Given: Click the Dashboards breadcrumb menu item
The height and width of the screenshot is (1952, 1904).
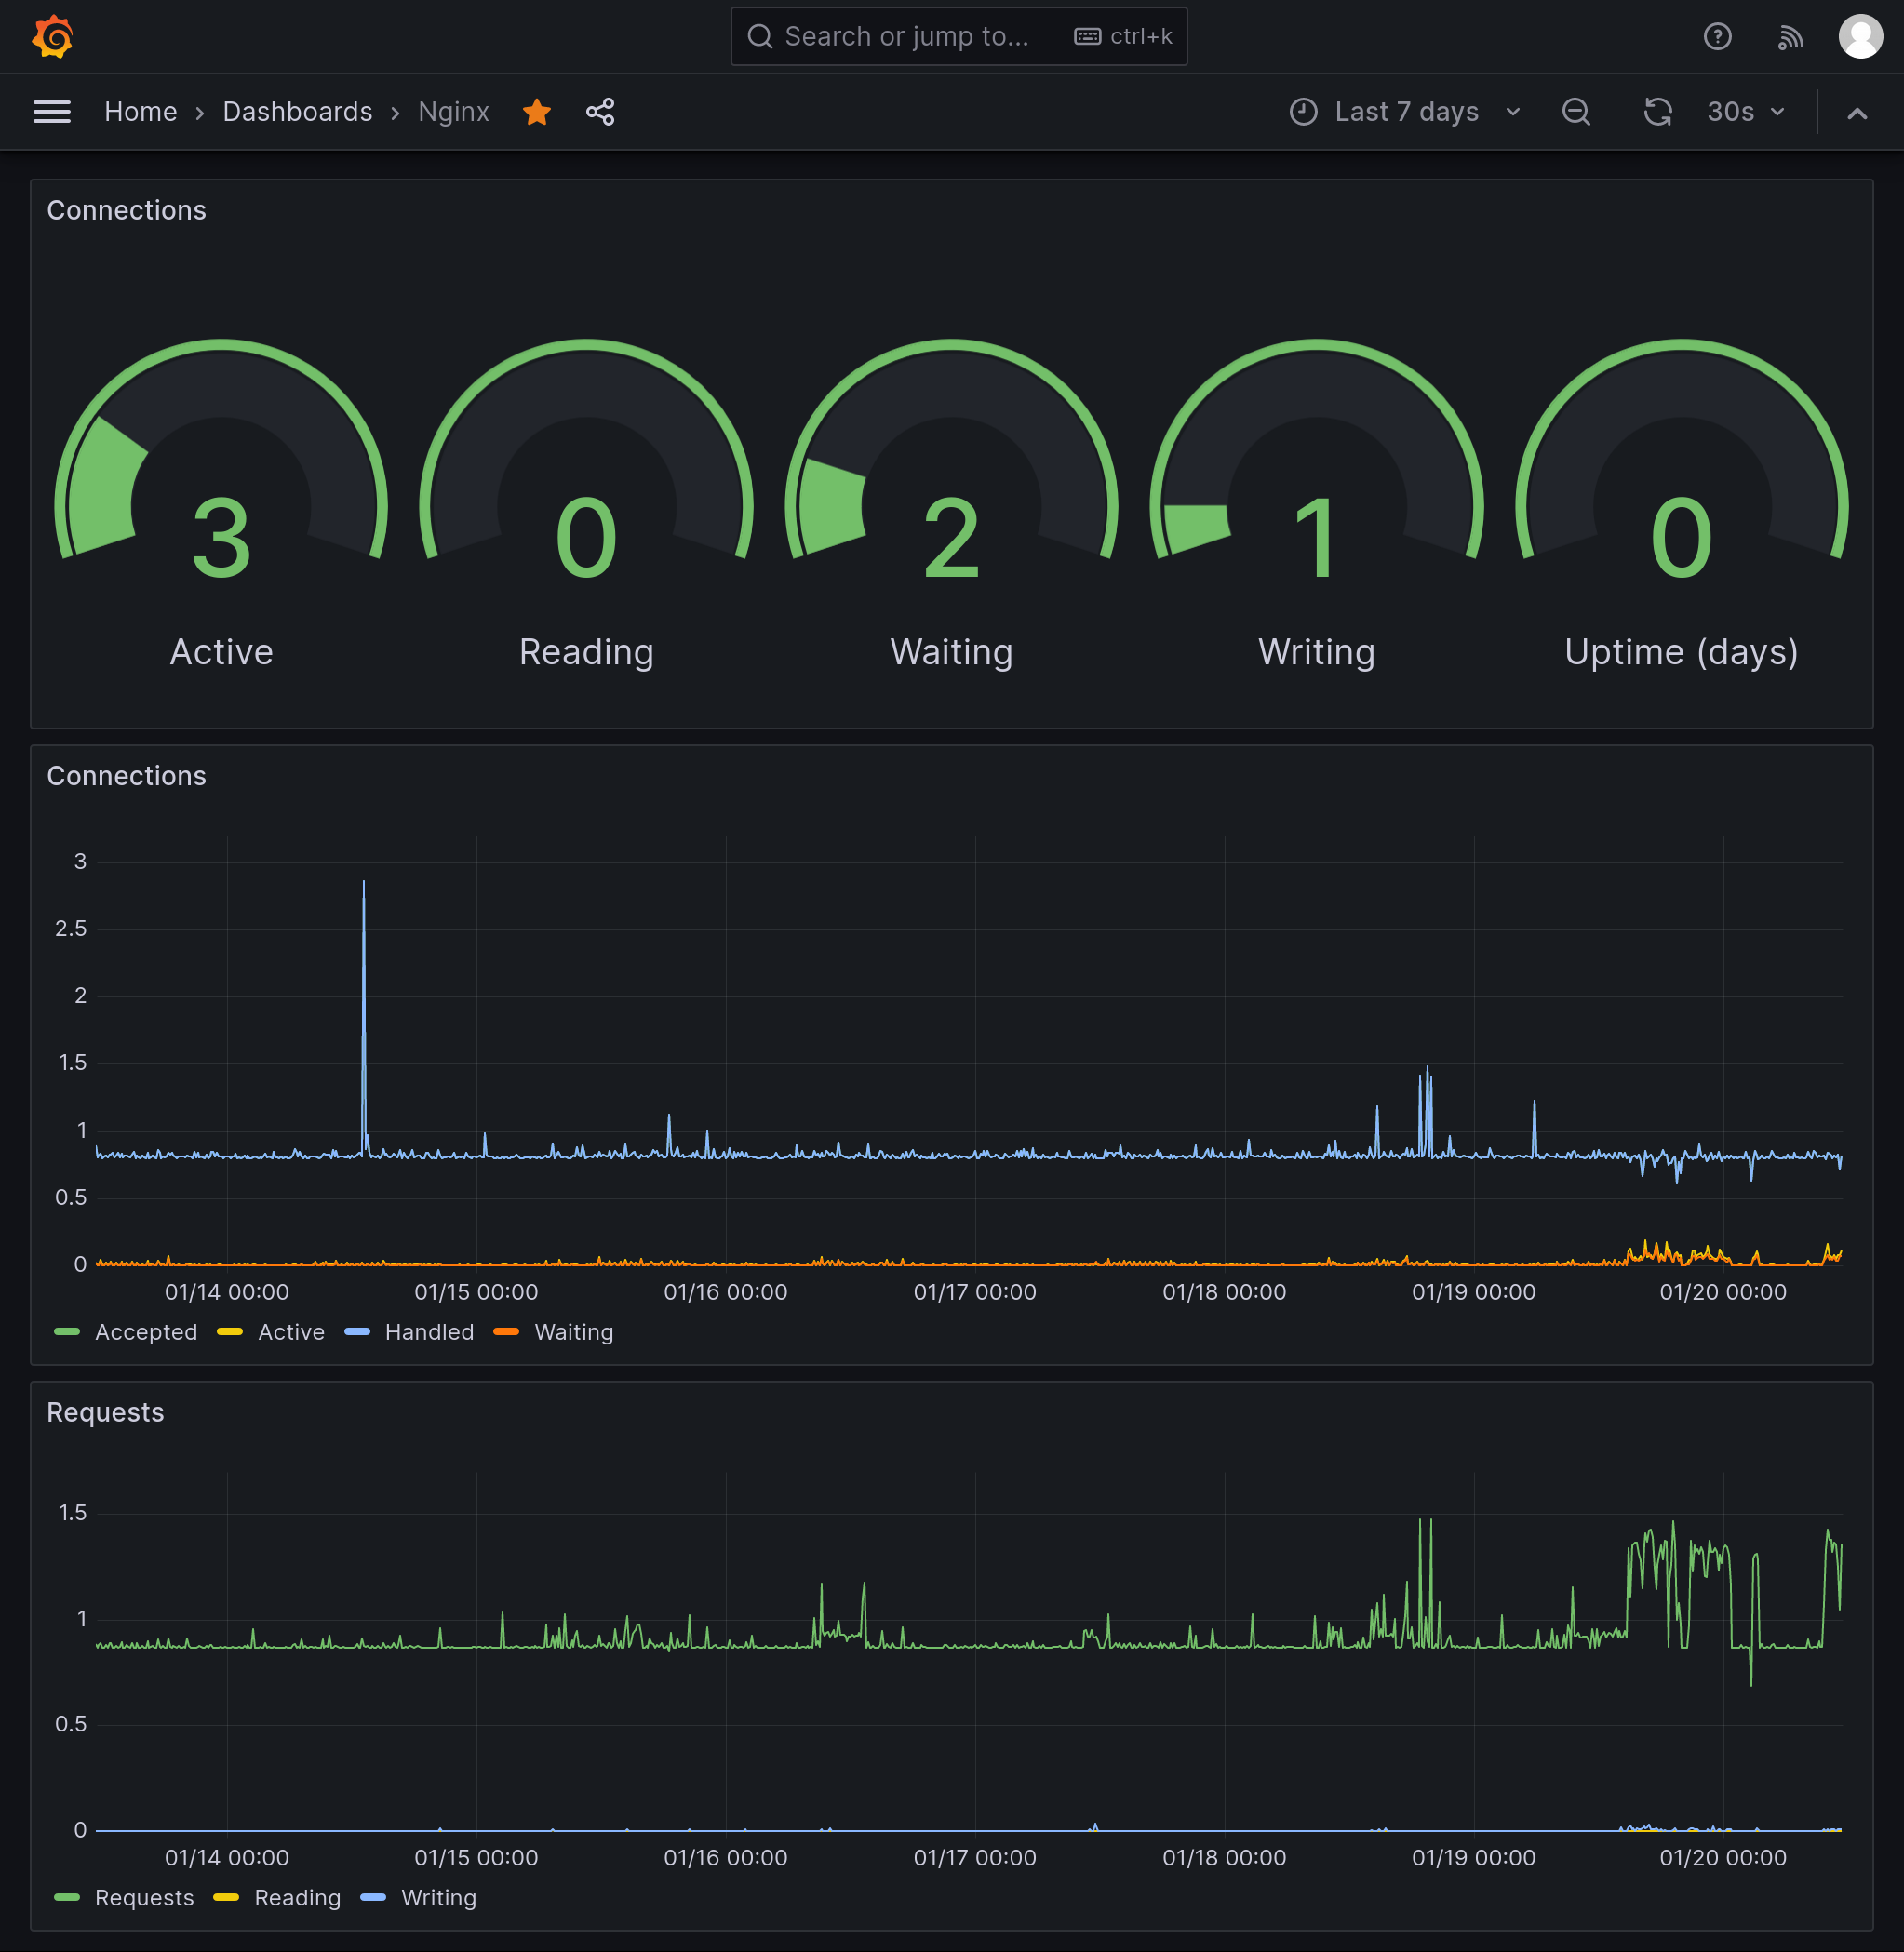Looking at the screenshot, I should pyautogui.click(x=298, y=112).
